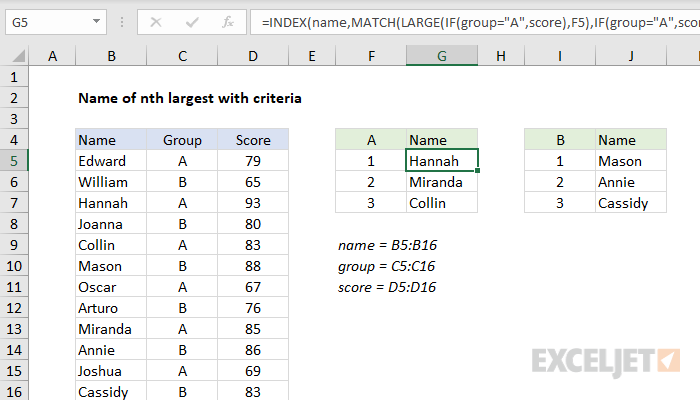Click the green 'B' header cell
Image resolution: width=700 pixels, height=400 pixels.
pyautogui.click(x=560, y=140)
